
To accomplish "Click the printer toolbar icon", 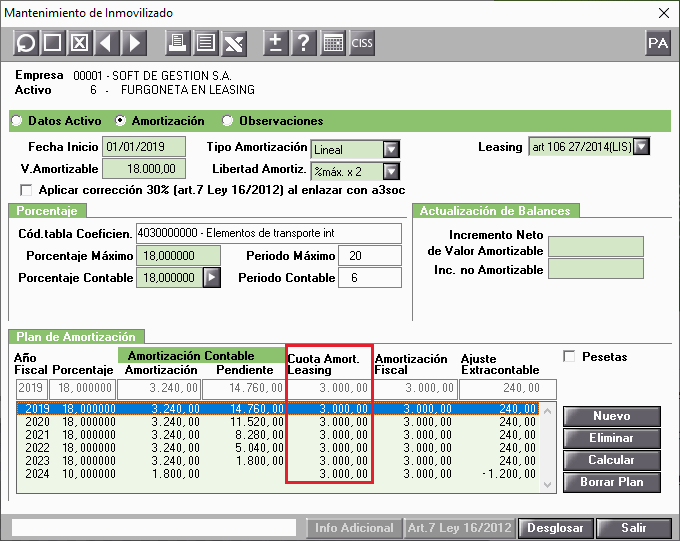I will [x=177, y=43].
